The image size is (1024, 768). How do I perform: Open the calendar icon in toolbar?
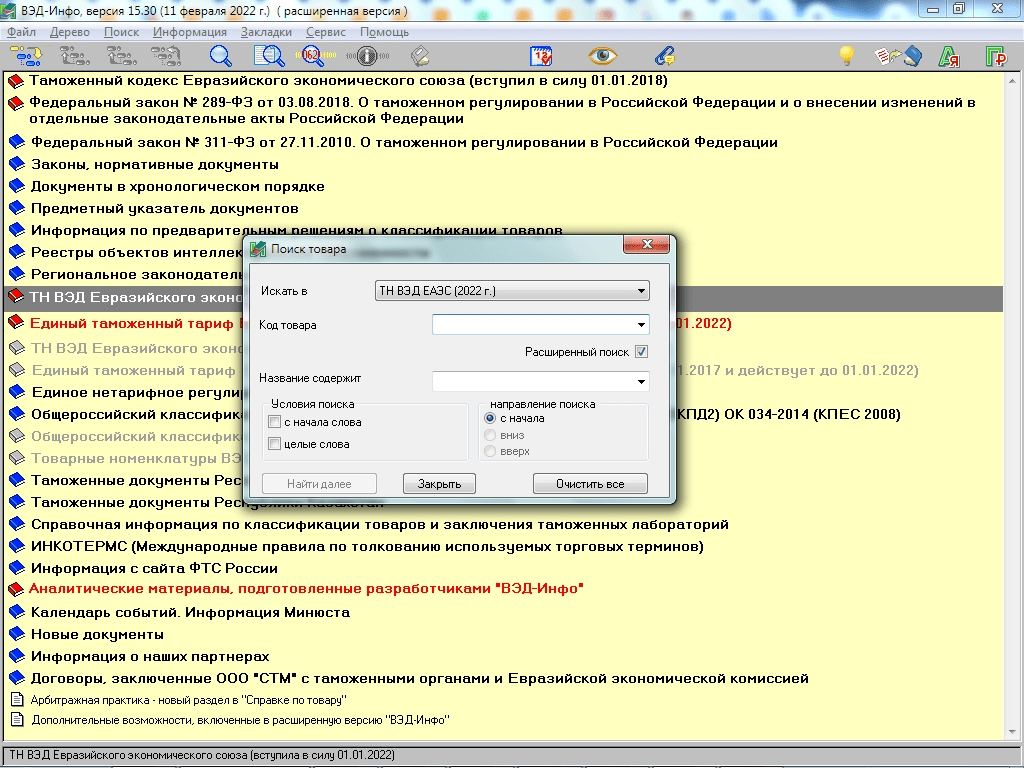click(x=541, y=57)
